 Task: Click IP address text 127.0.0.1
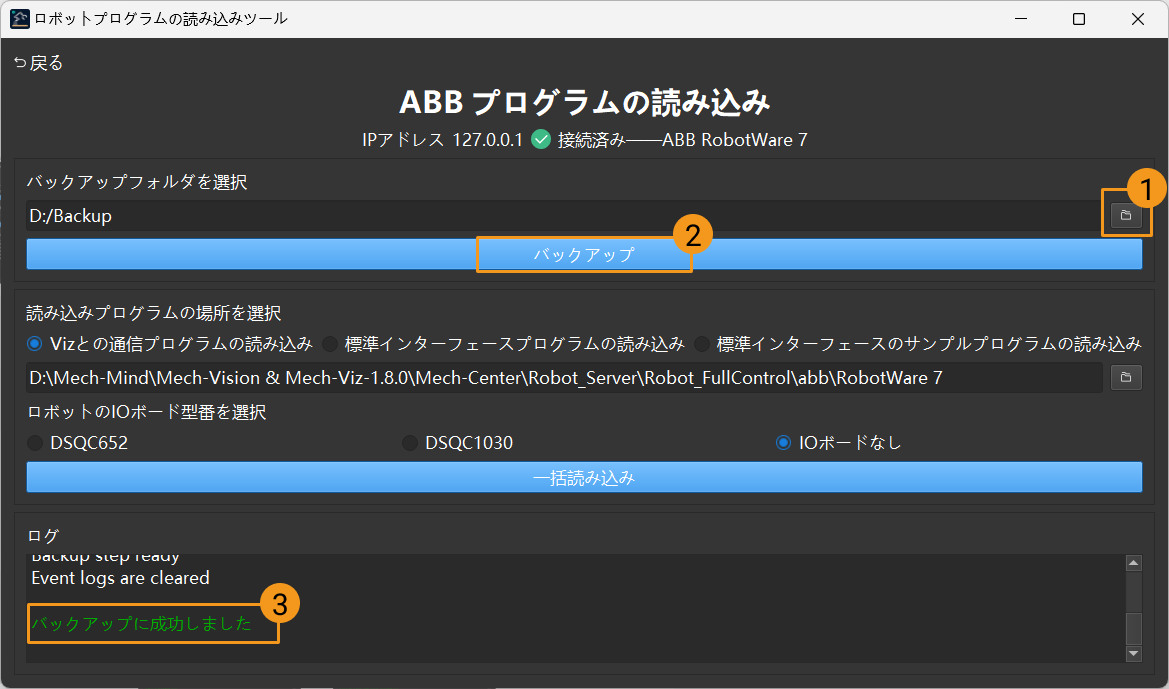[x=488, y=139]
